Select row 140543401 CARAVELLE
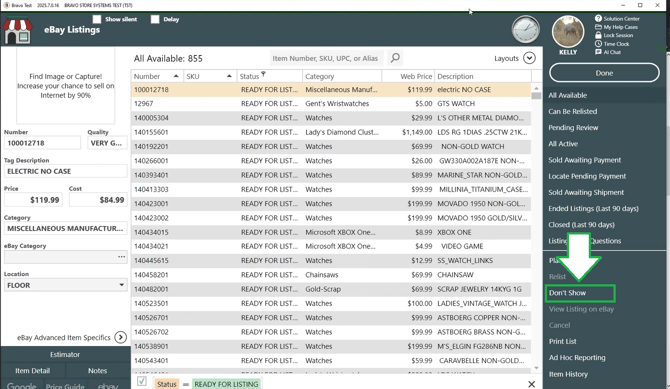 331,360
